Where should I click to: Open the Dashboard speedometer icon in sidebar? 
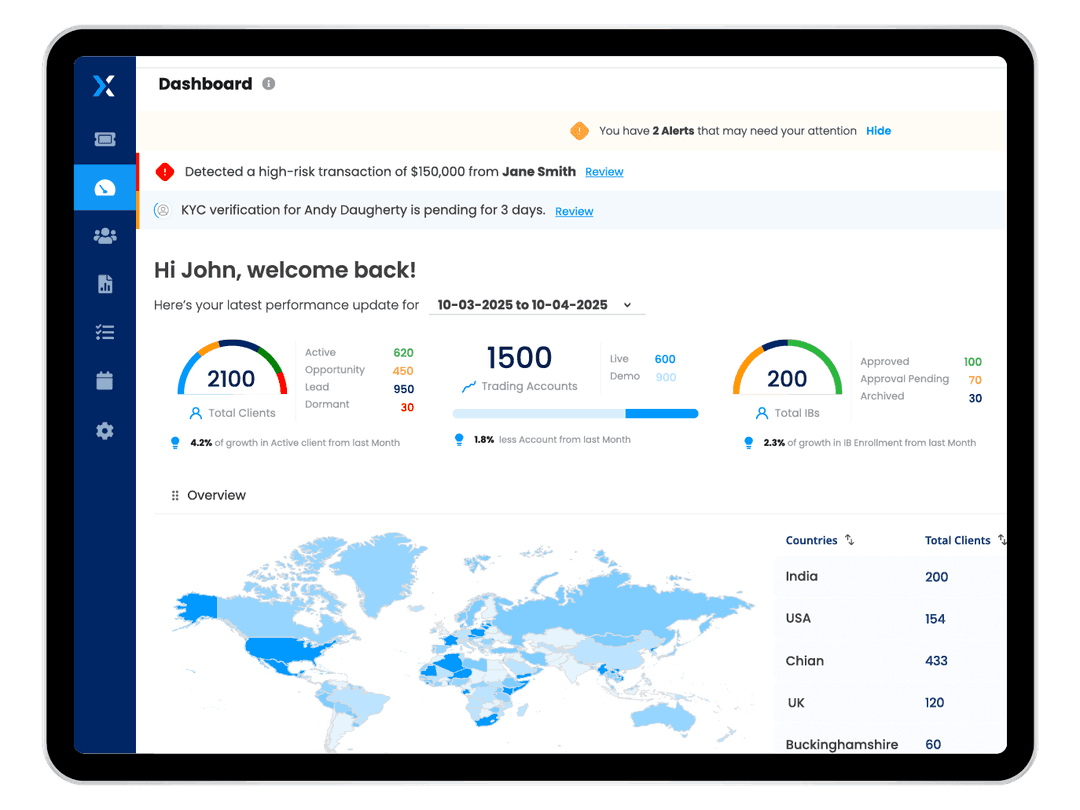[105, 187]
